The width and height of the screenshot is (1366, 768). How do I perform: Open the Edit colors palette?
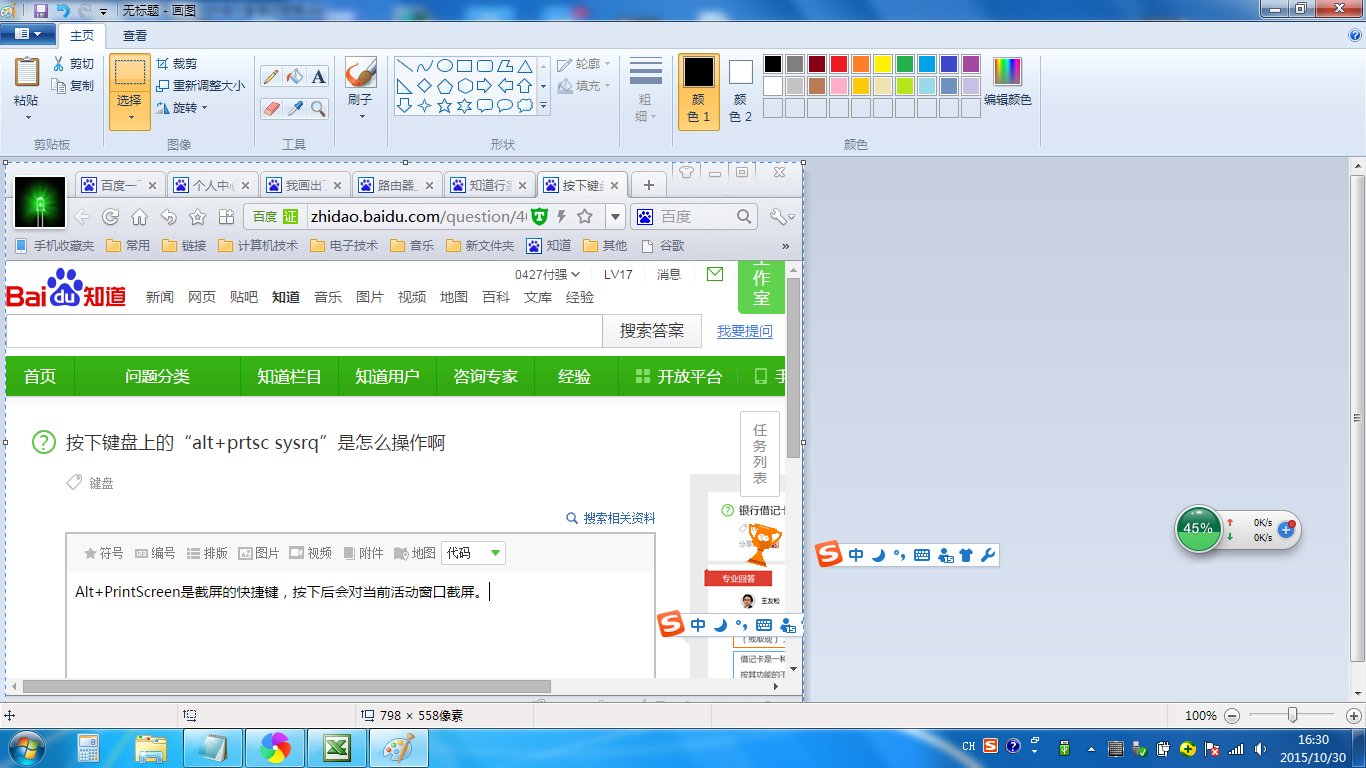point(1007,80)
